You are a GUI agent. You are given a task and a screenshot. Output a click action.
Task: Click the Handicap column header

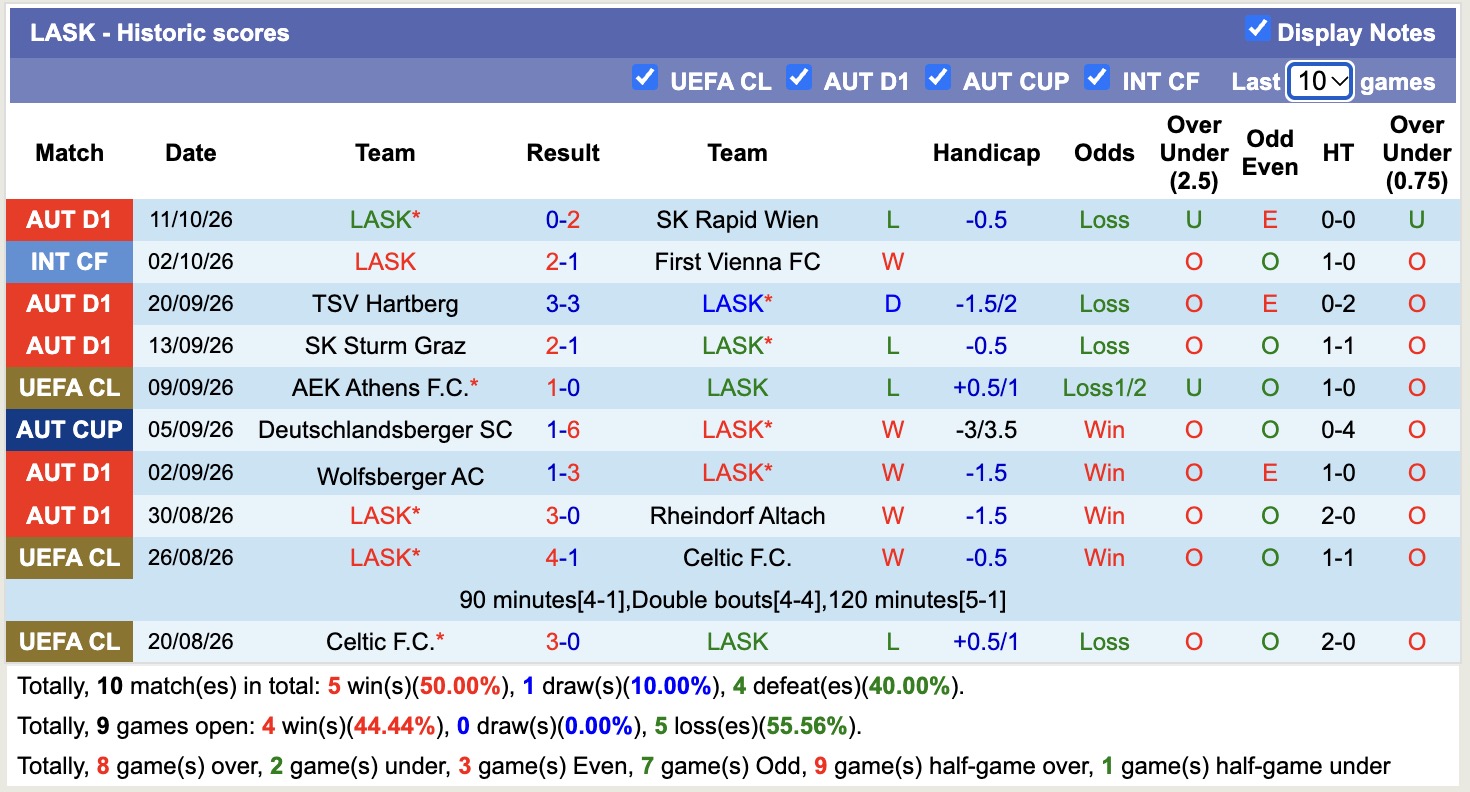click(986, 153)
